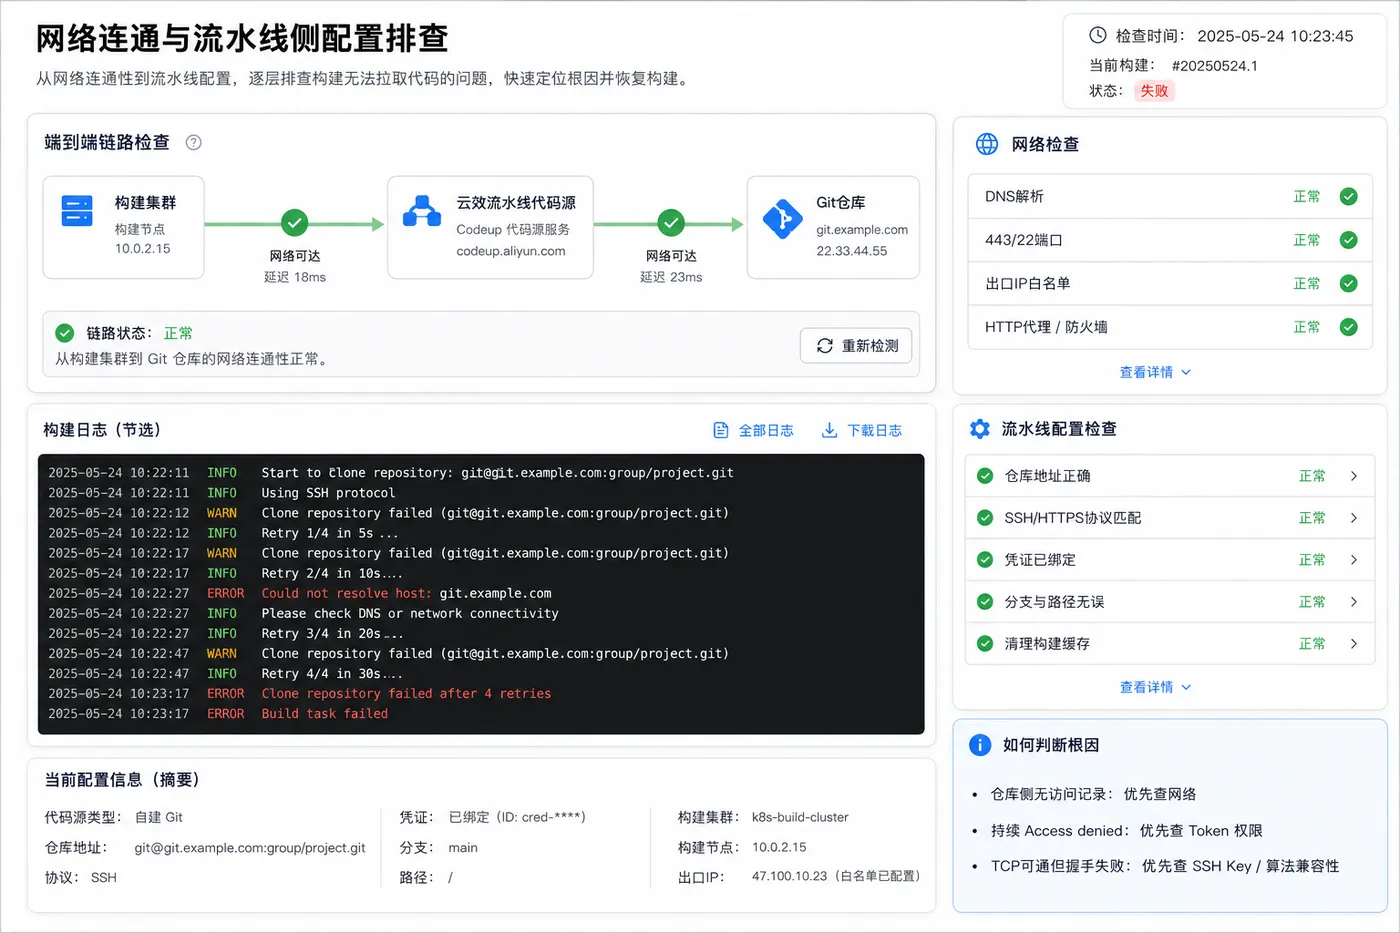Click the download icon of 下载日志
Image resolution: width=1400 pixels, height=933 pixels.
coord(829,430)
